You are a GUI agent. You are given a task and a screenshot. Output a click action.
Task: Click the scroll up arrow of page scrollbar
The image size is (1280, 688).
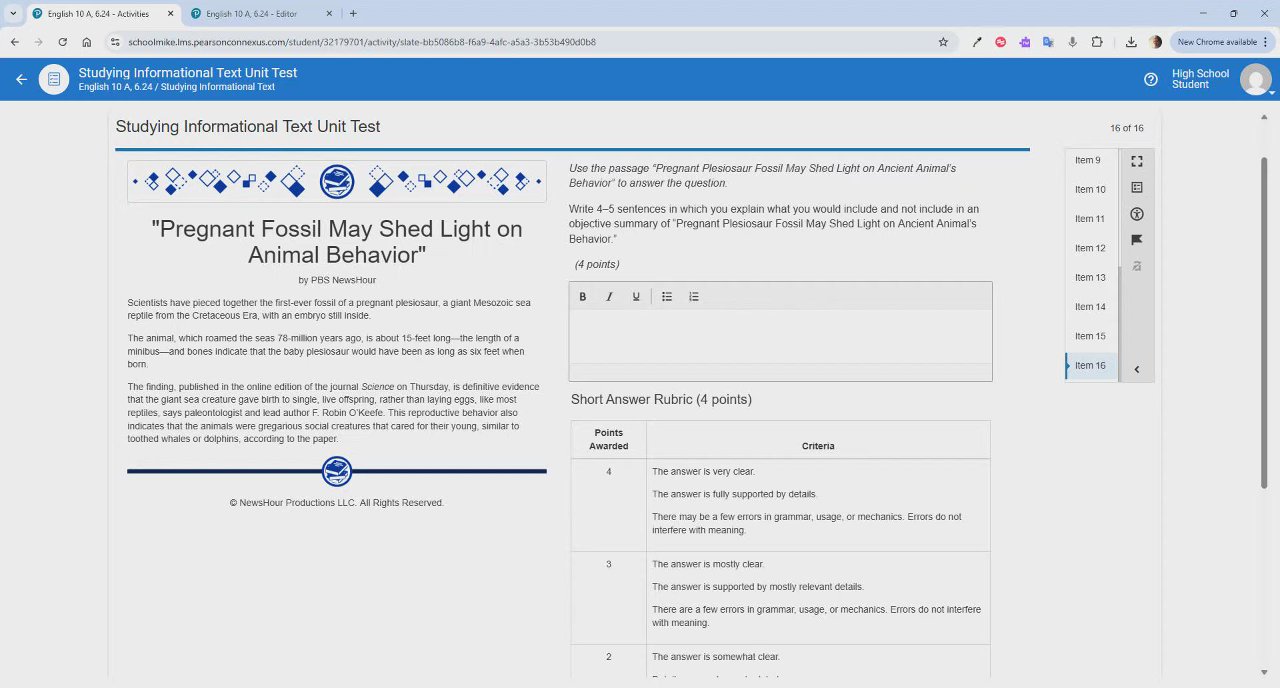[x=1264, y=118]
